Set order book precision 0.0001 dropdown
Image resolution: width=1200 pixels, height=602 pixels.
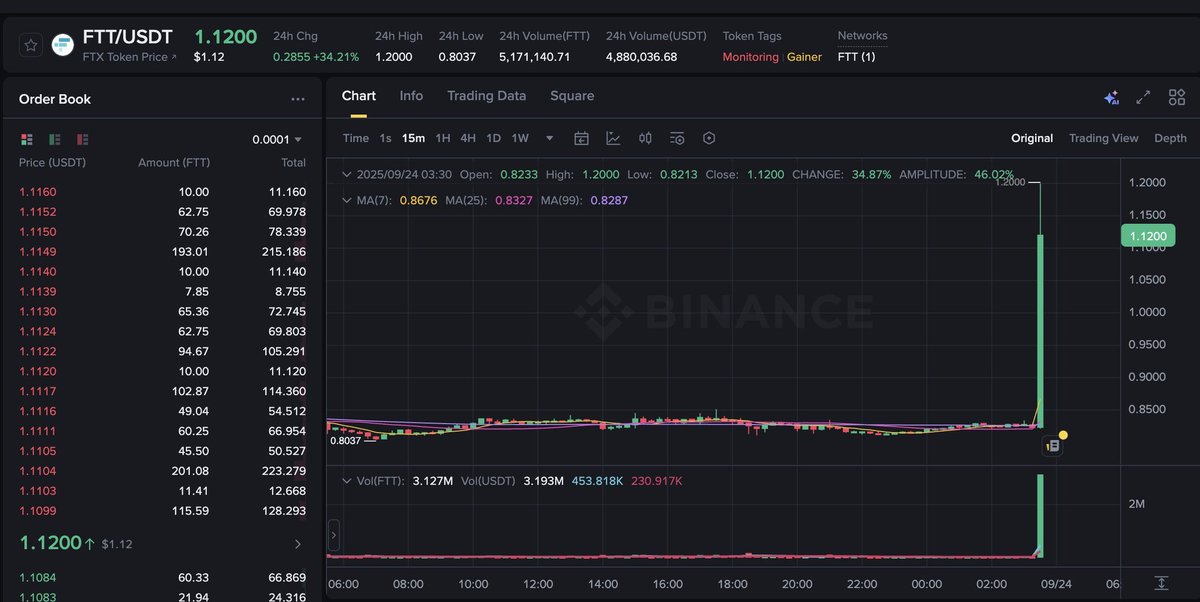point(277,139)
